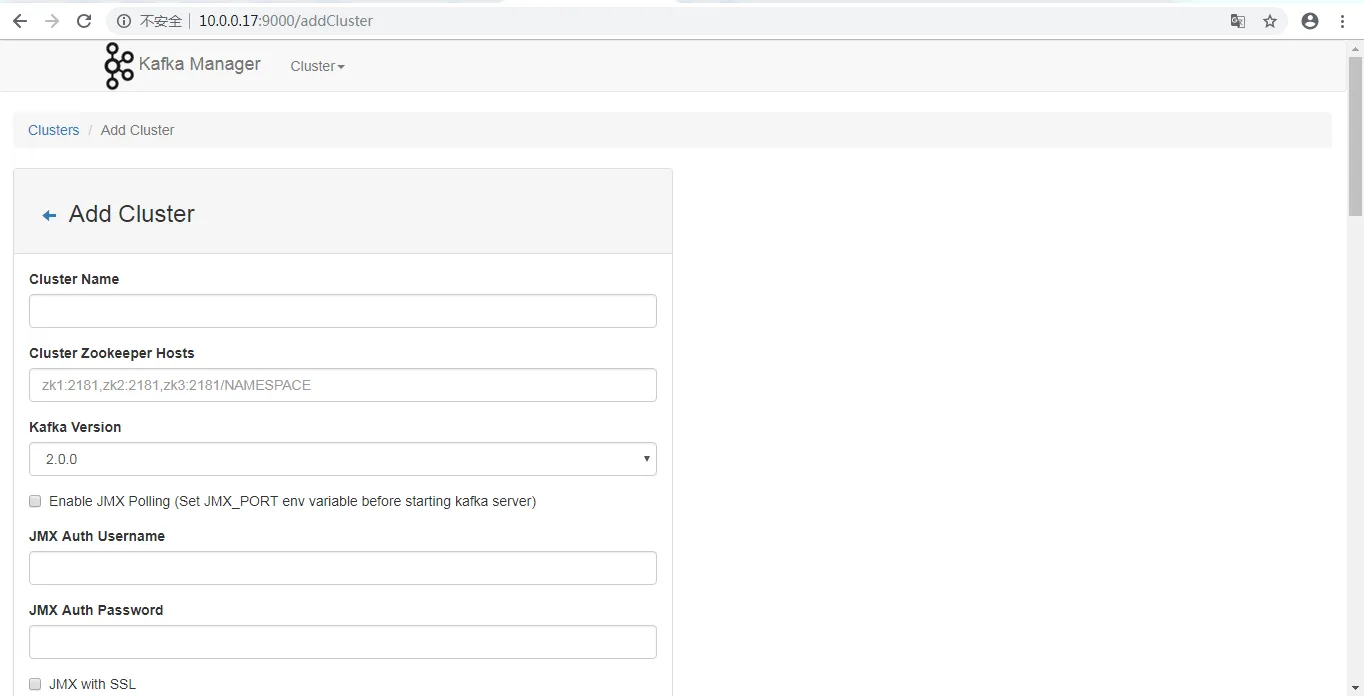Click the address bar URL
Viewport: 1364px width, 696px height.
(x=286, y=21)
